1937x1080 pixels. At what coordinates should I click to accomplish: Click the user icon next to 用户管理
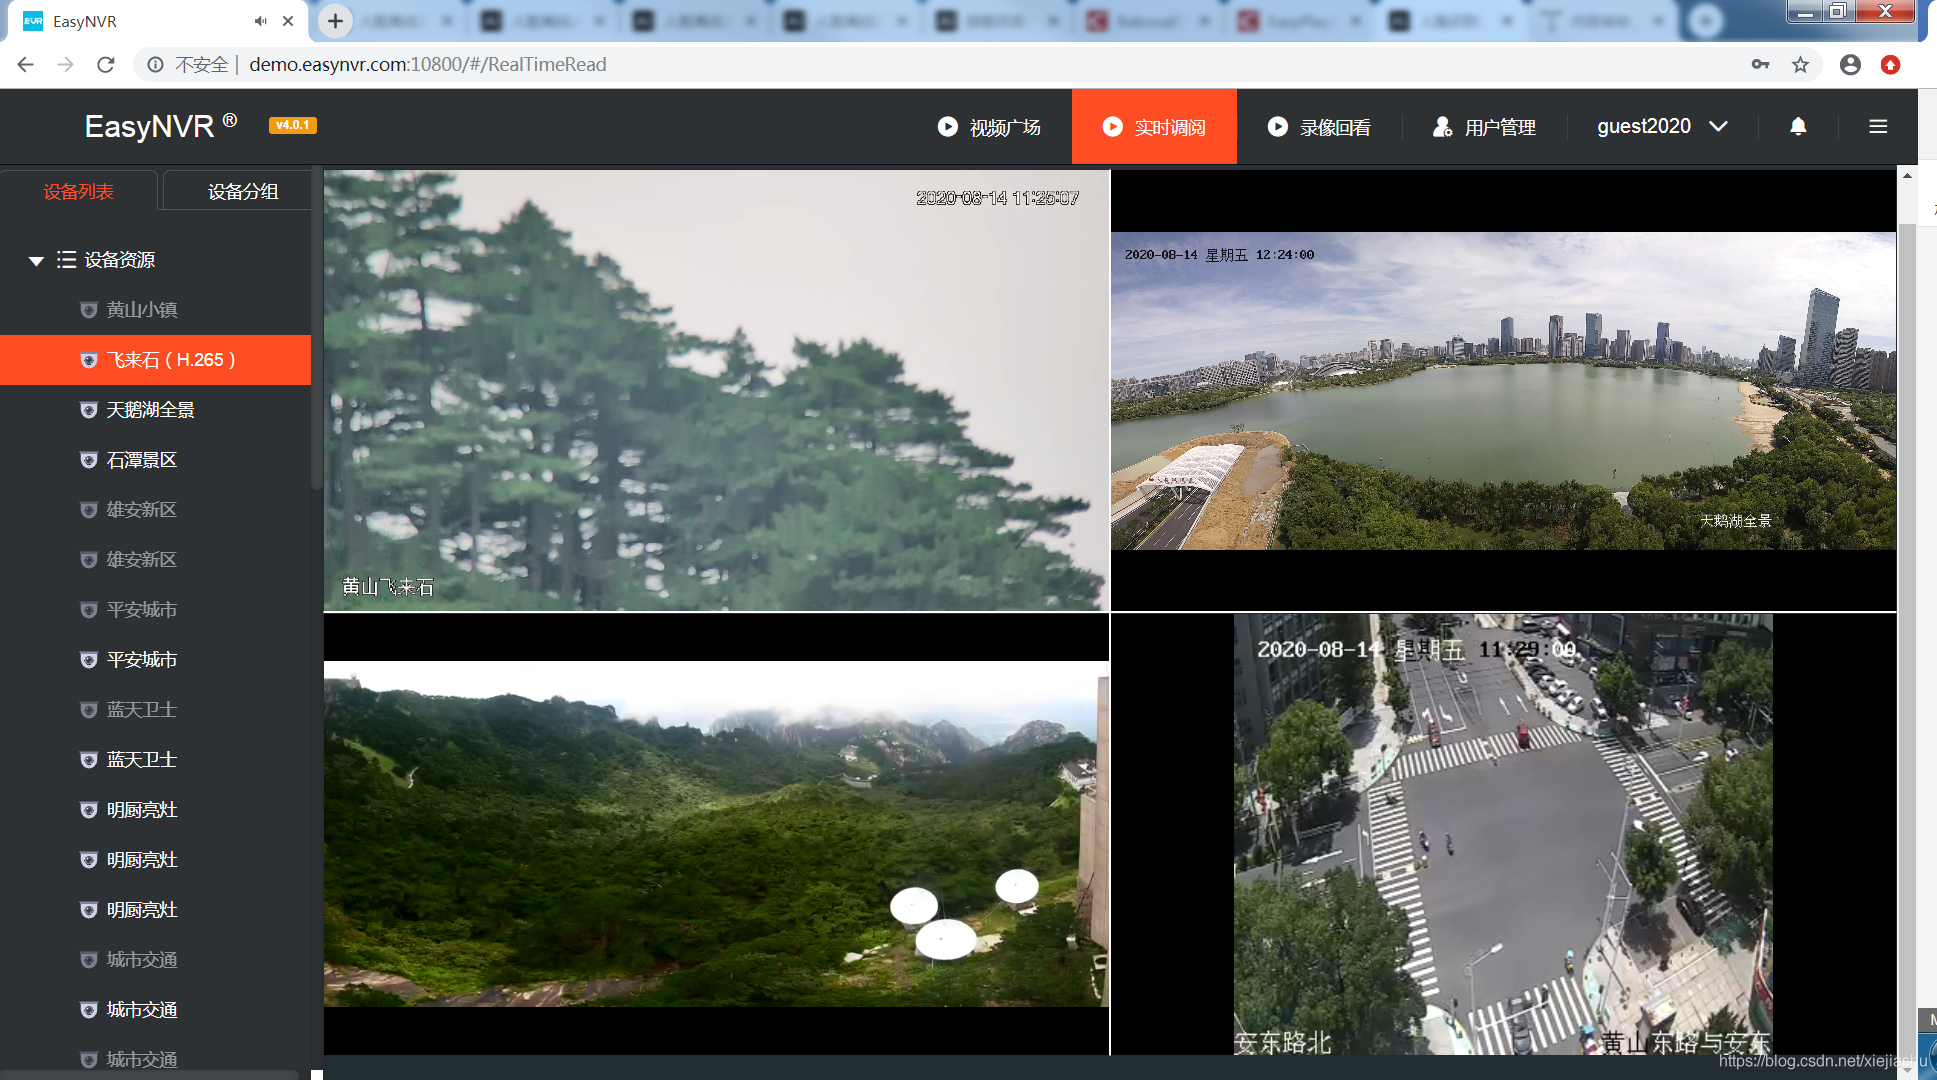click(x=1441, y=126)
